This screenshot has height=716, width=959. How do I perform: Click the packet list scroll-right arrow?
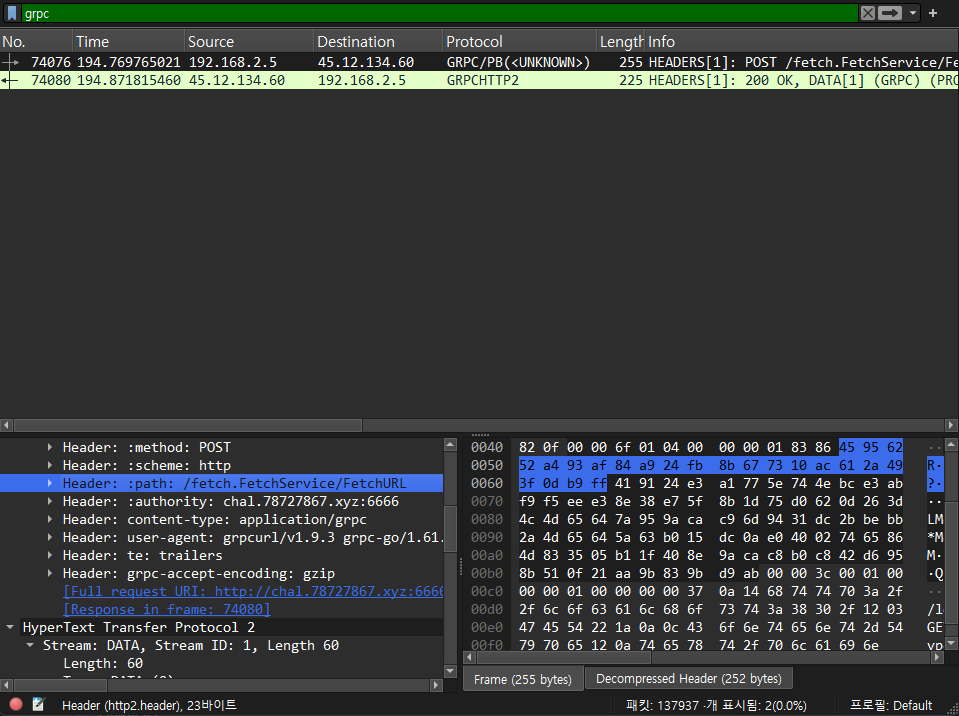(x=951, y=425)
